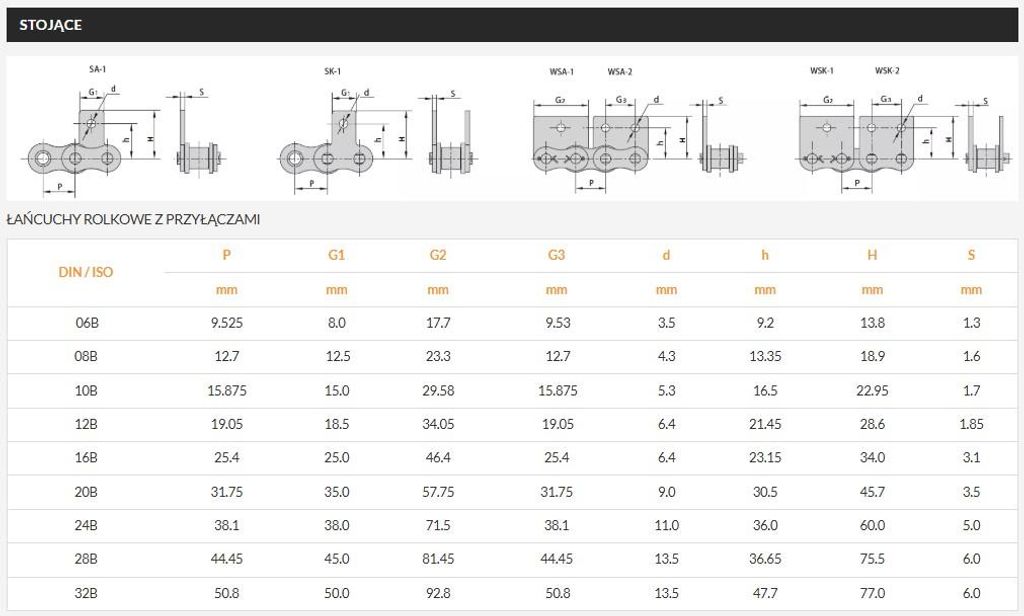Click the S column header

[x=971, y=255]
